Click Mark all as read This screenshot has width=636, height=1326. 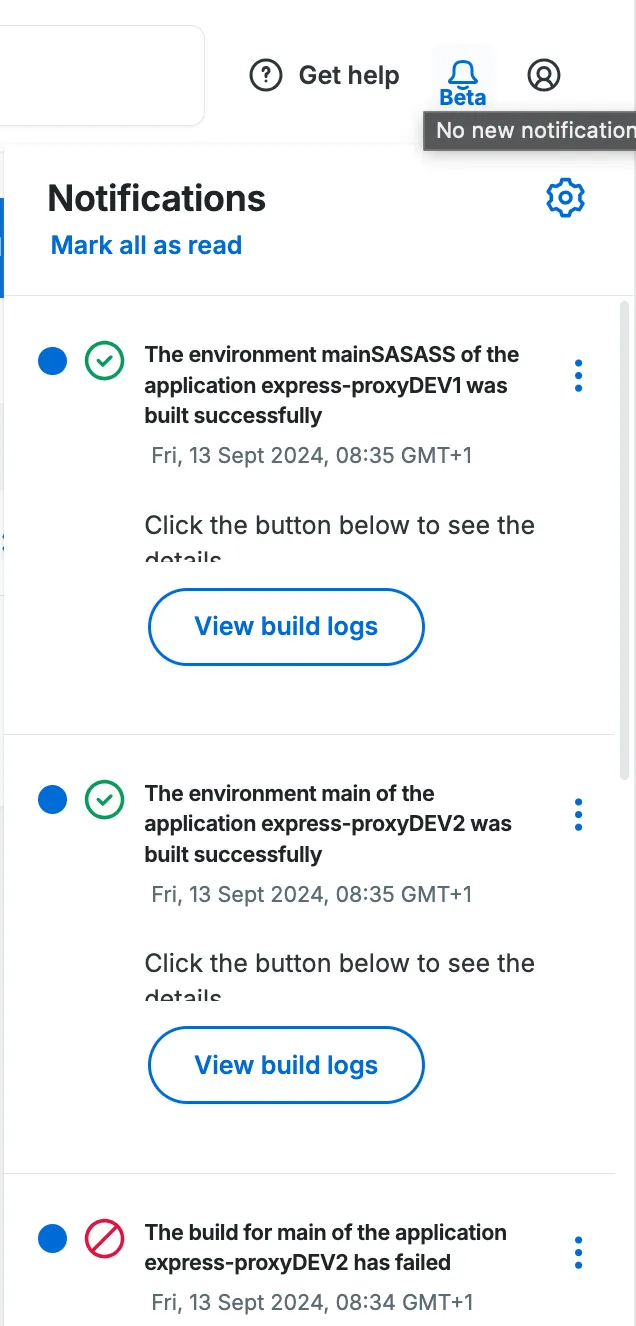(x=146, y=245)
